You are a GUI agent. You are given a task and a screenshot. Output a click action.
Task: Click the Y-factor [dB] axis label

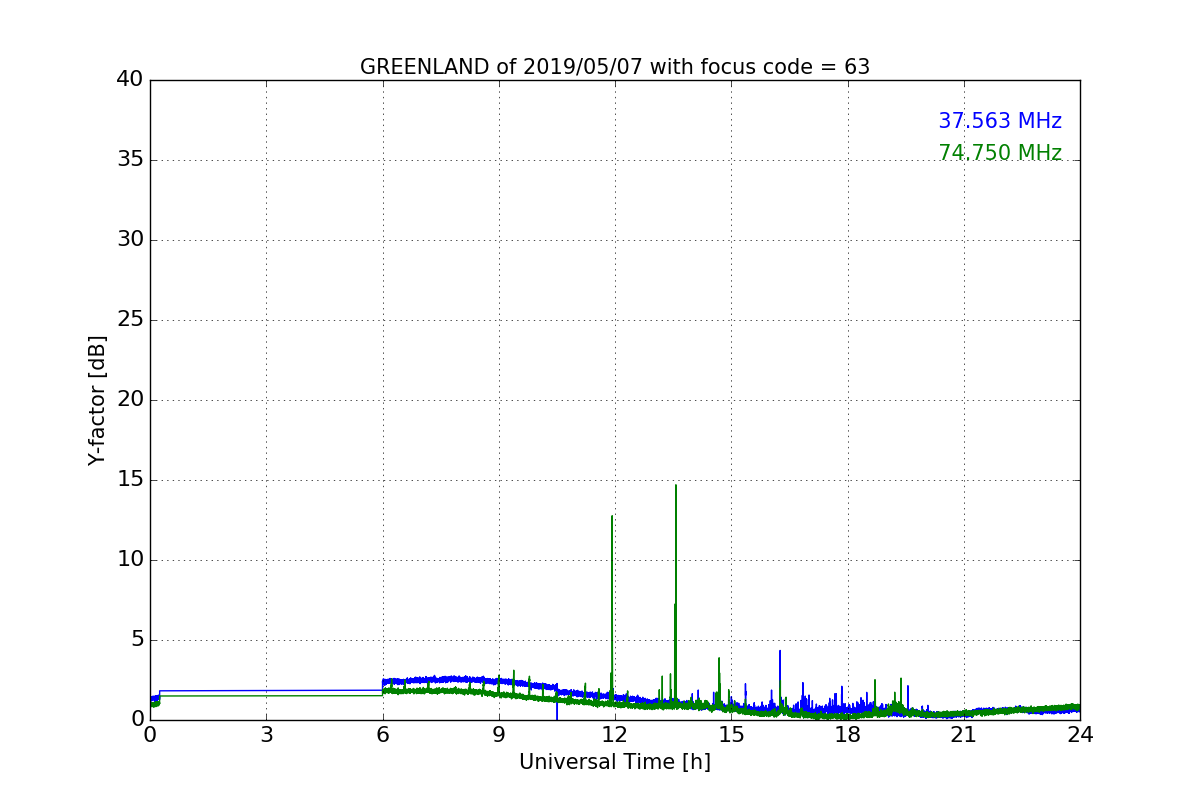pos(97,400)
